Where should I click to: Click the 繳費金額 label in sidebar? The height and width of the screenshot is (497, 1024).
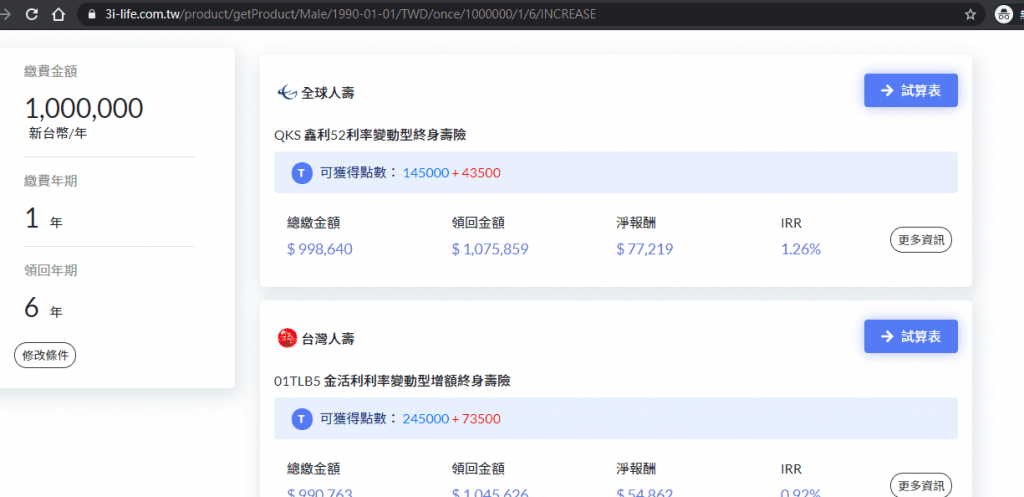[x=50, y=72]
